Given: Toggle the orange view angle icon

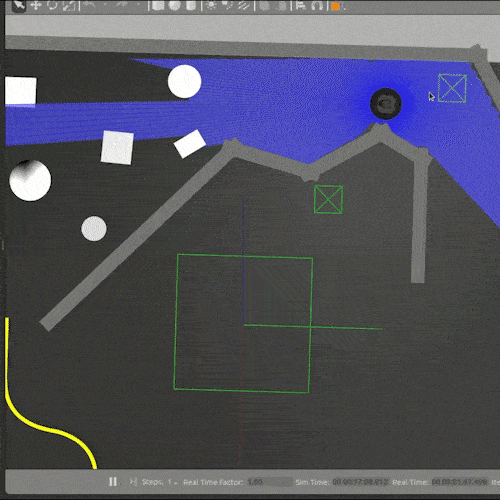Looking at the screenshot, I should (x=336, y=6).
